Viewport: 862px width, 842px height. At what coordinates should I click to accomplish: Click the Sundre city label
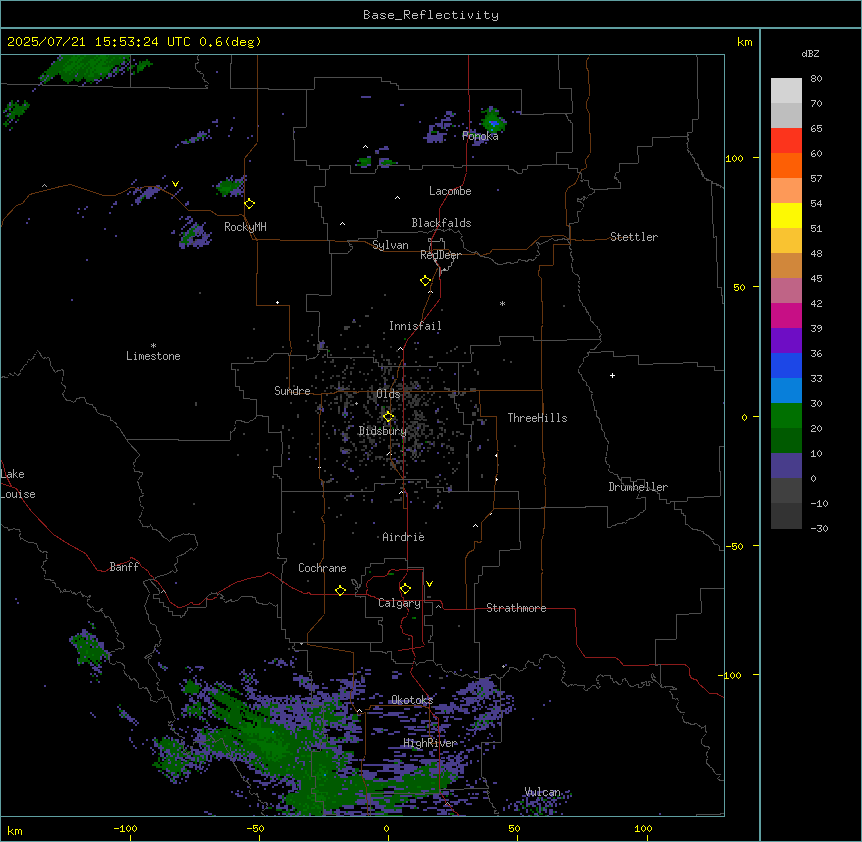click(292, 391)
